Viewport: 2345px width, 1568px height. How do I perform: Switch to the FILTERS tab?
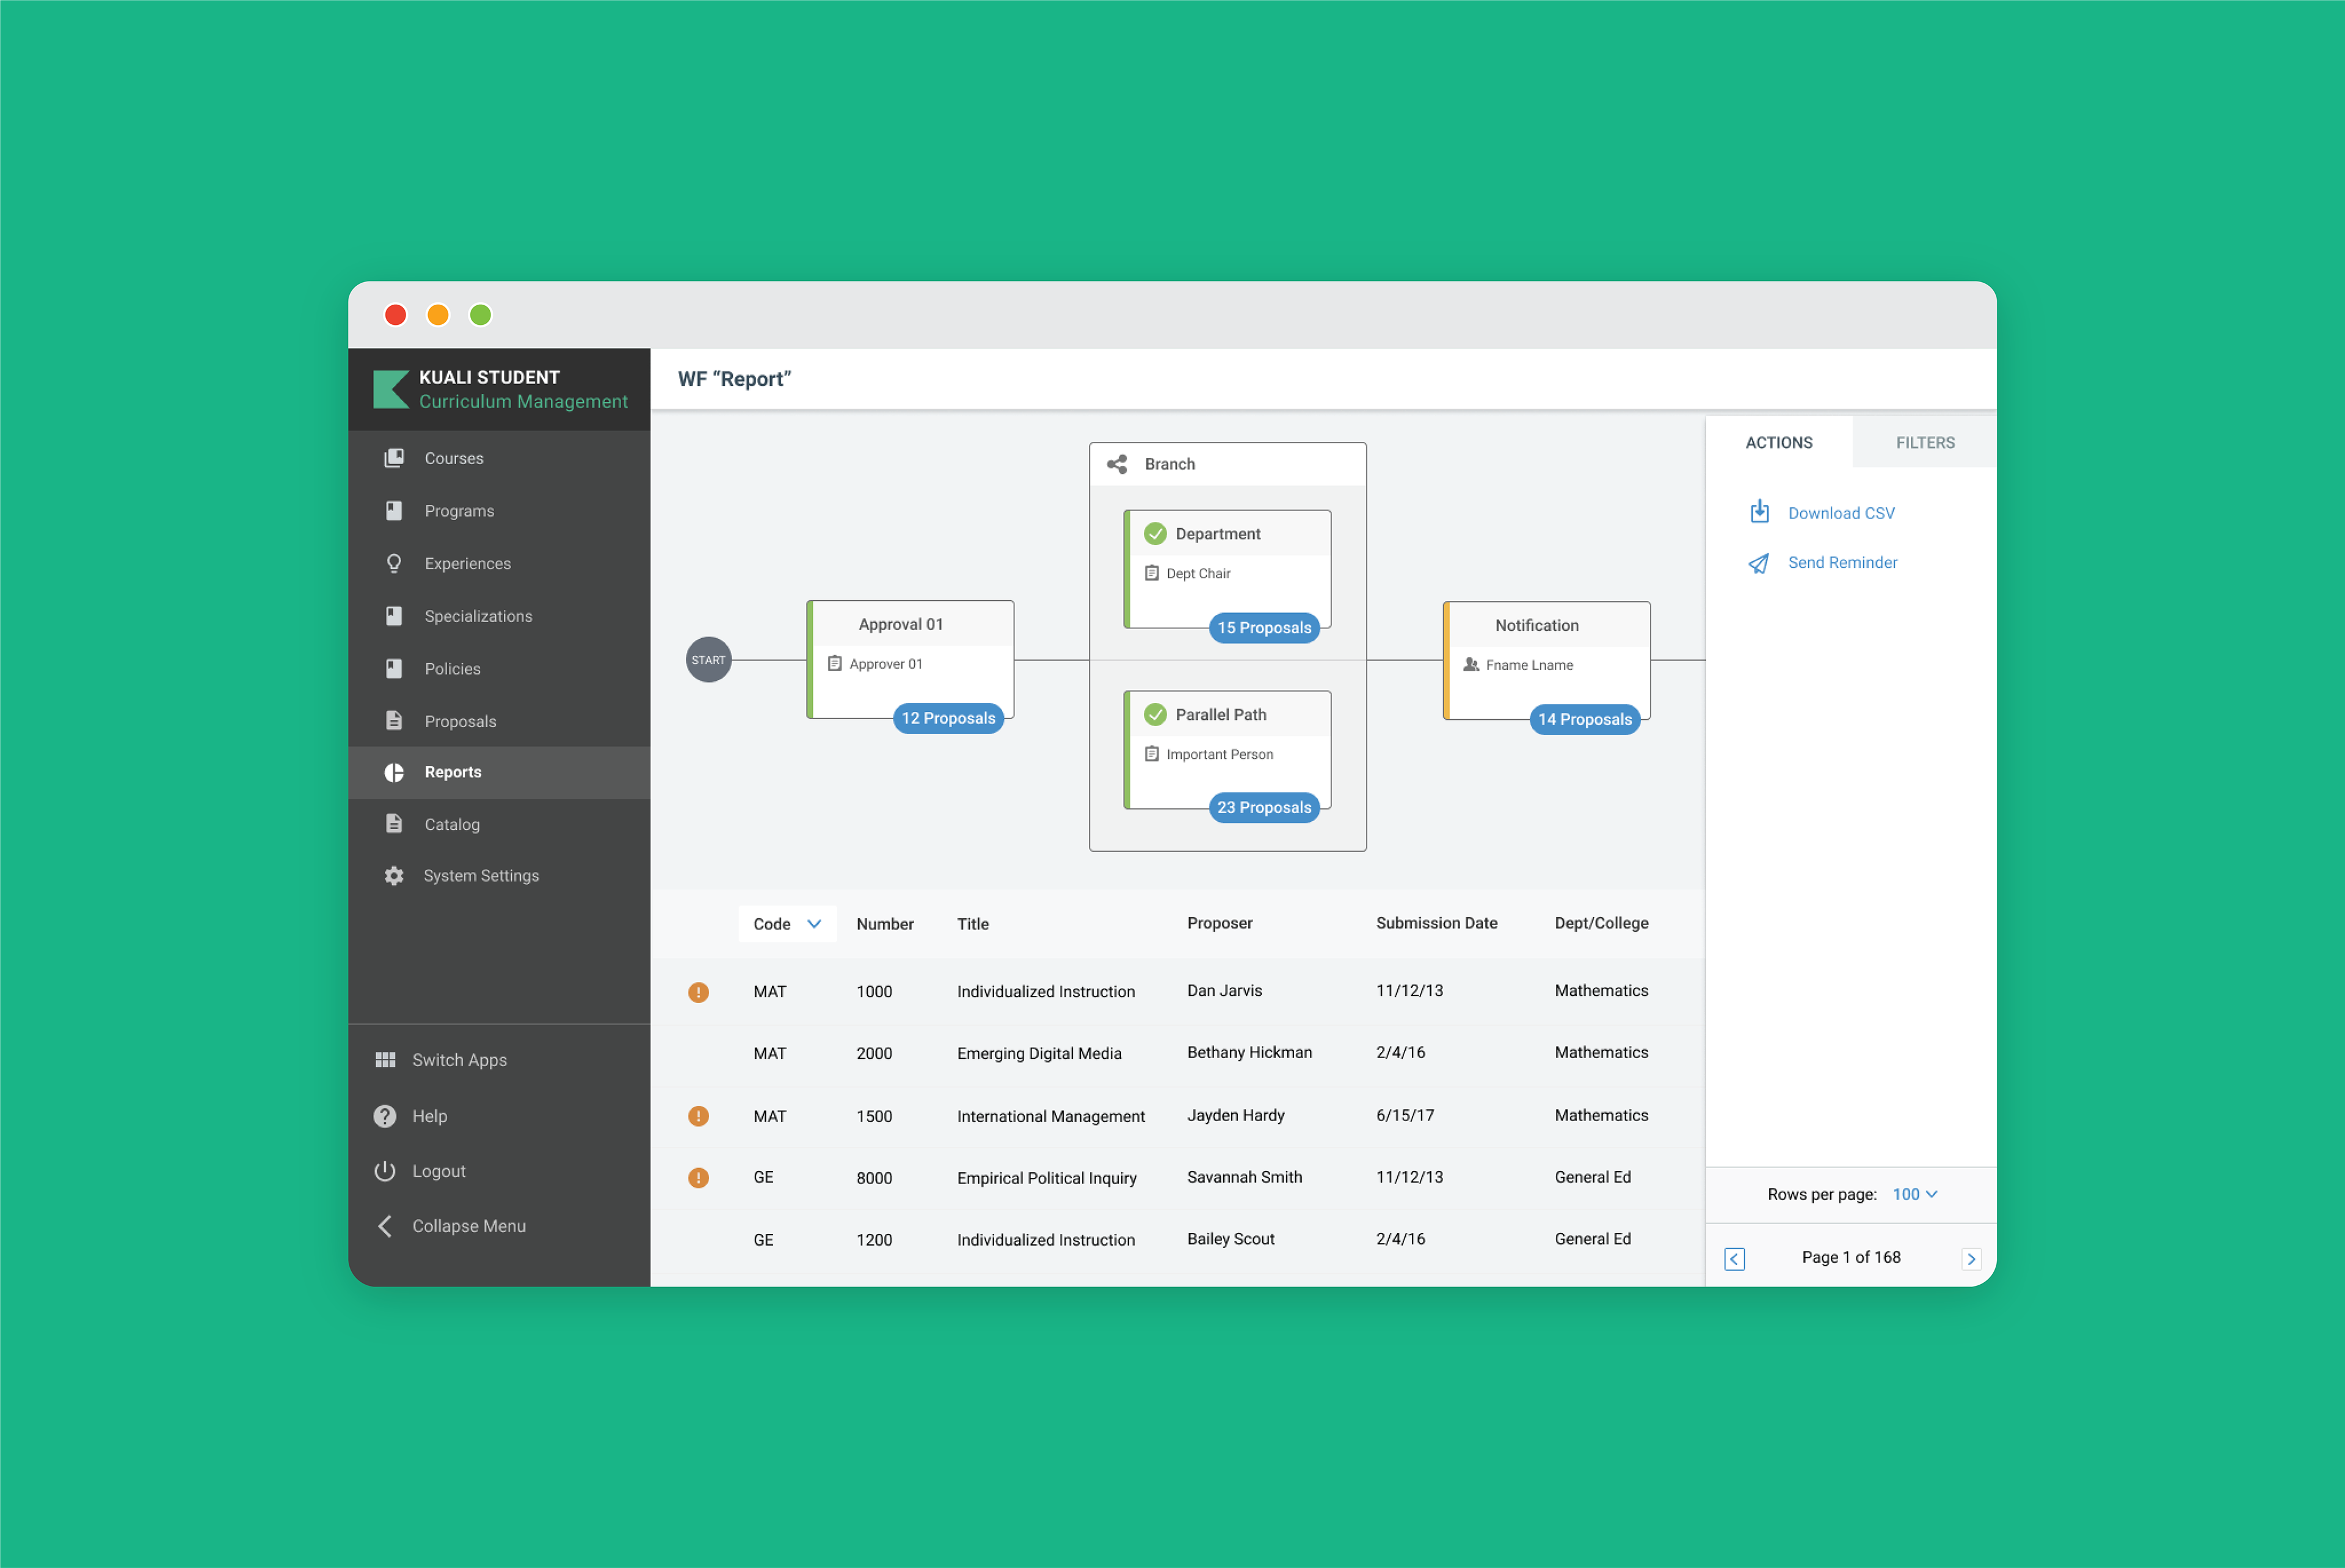click(1925, 443)
